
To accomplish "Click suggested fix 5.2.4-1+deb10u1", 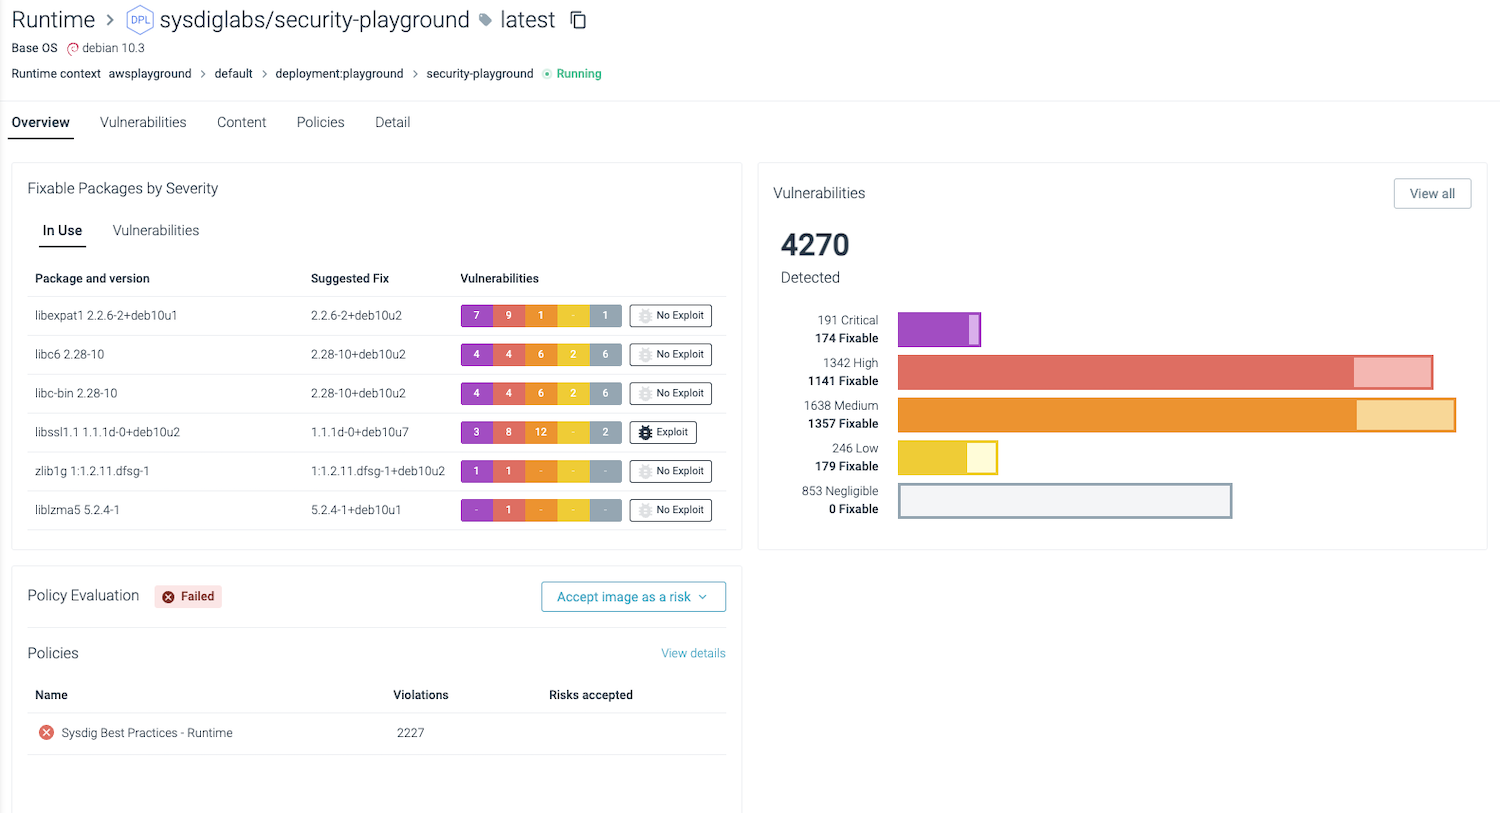I will pyautogui.click(x=356, y=510).
